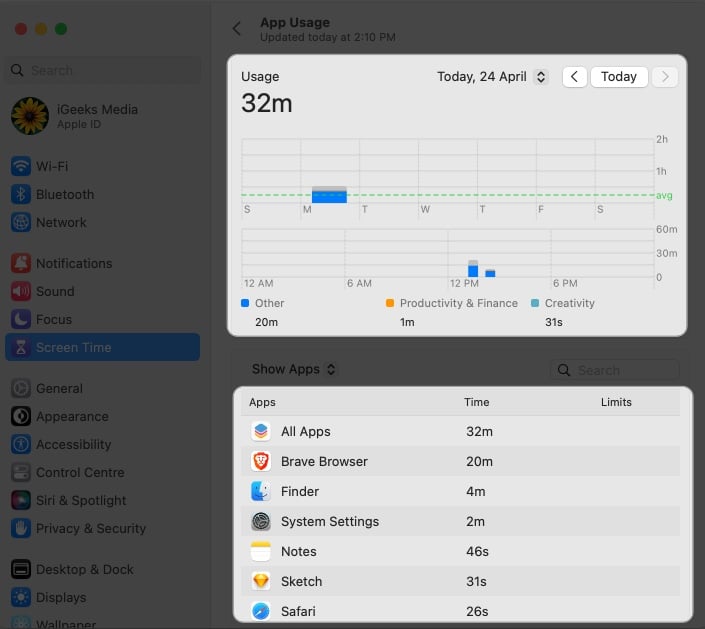This screenshot has height=629, width=705.
Task: Click the Limits column header
Action: pyautogui.click(x=616, y=402)
